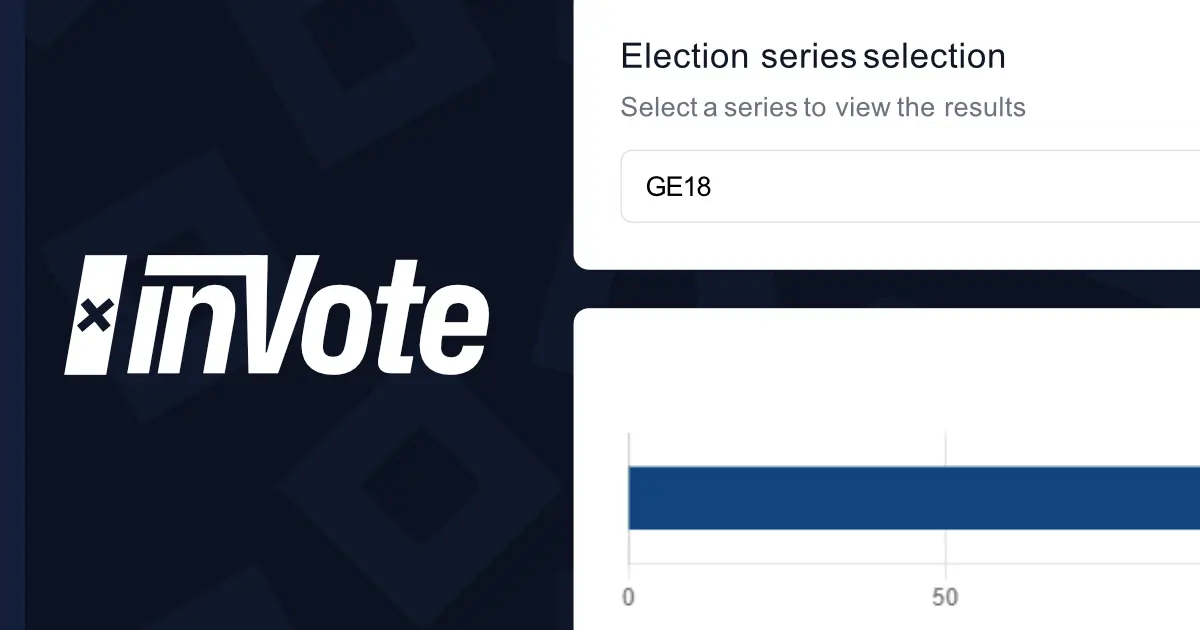The height and width of the screenshot is (630, 1200).
Task: Click the 0 label on the chart axis
Action: (x=628, y=596)
